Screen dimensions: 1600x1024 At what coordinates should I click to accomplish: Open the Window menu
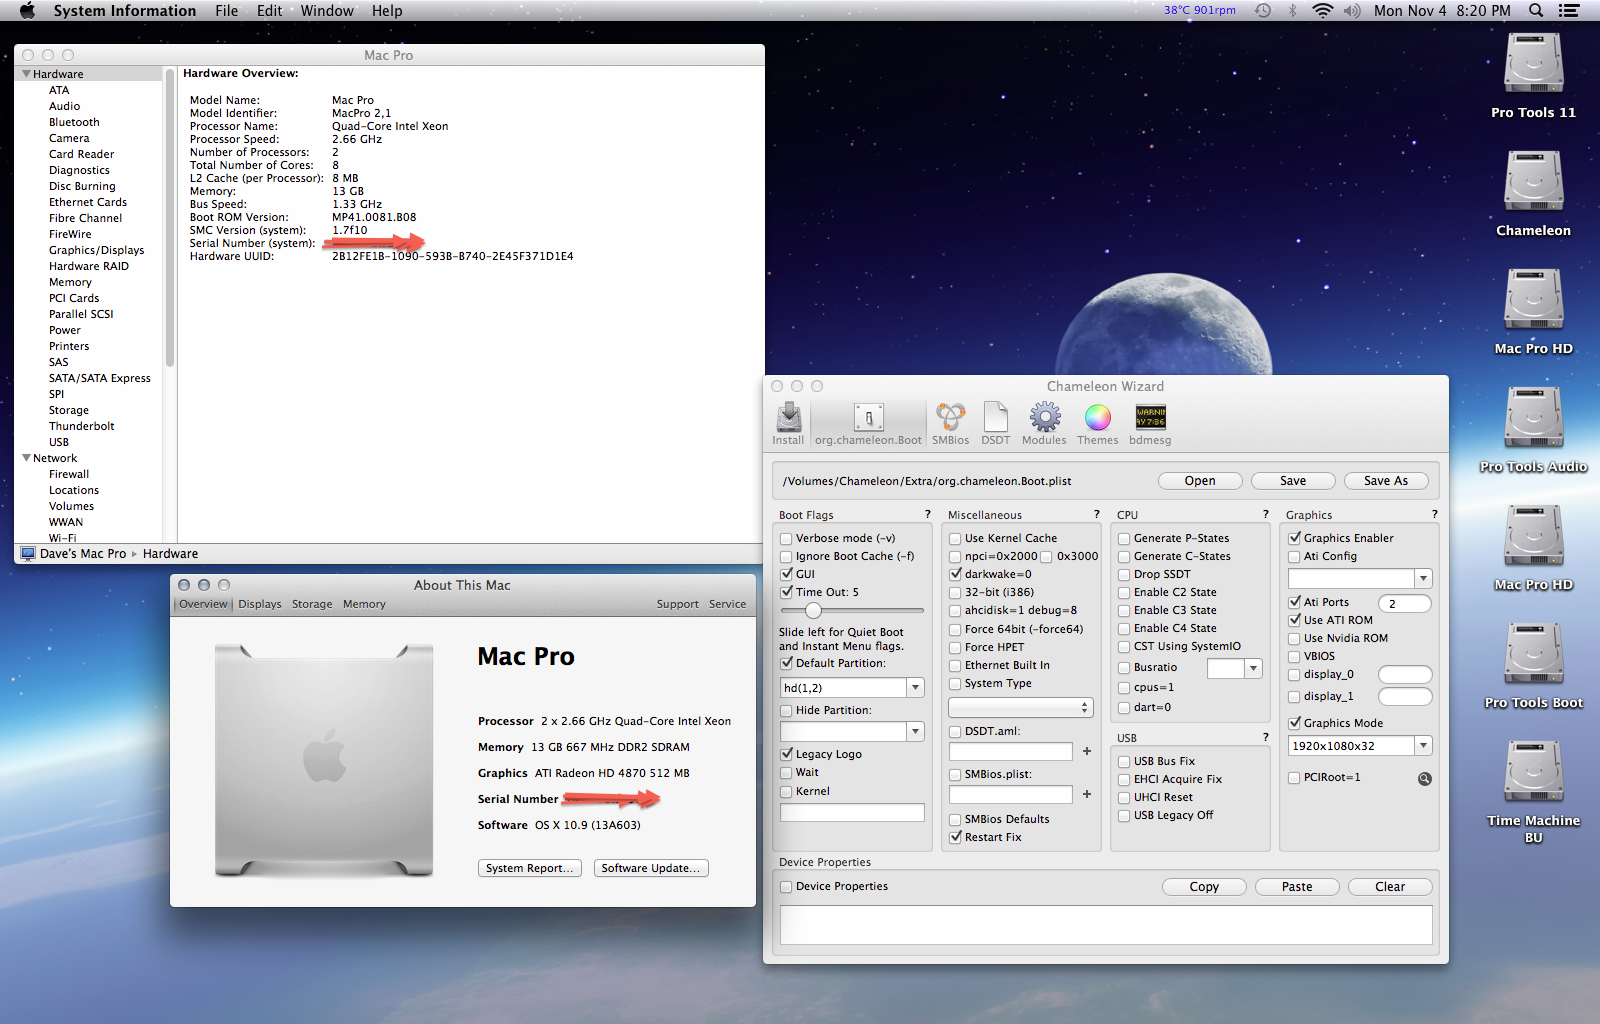[327, 11]
